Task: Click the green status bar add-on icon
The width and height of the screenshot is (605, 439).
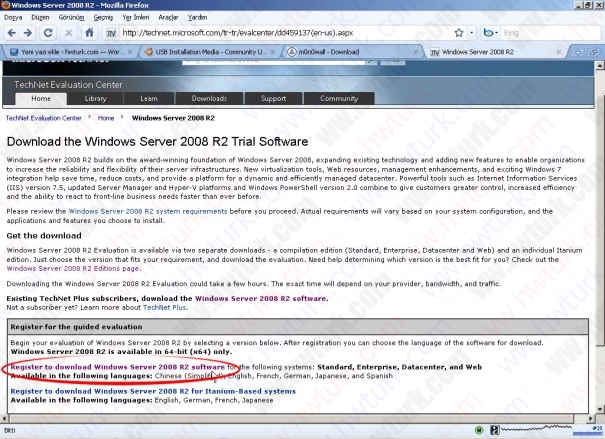Action: (479, 430)
